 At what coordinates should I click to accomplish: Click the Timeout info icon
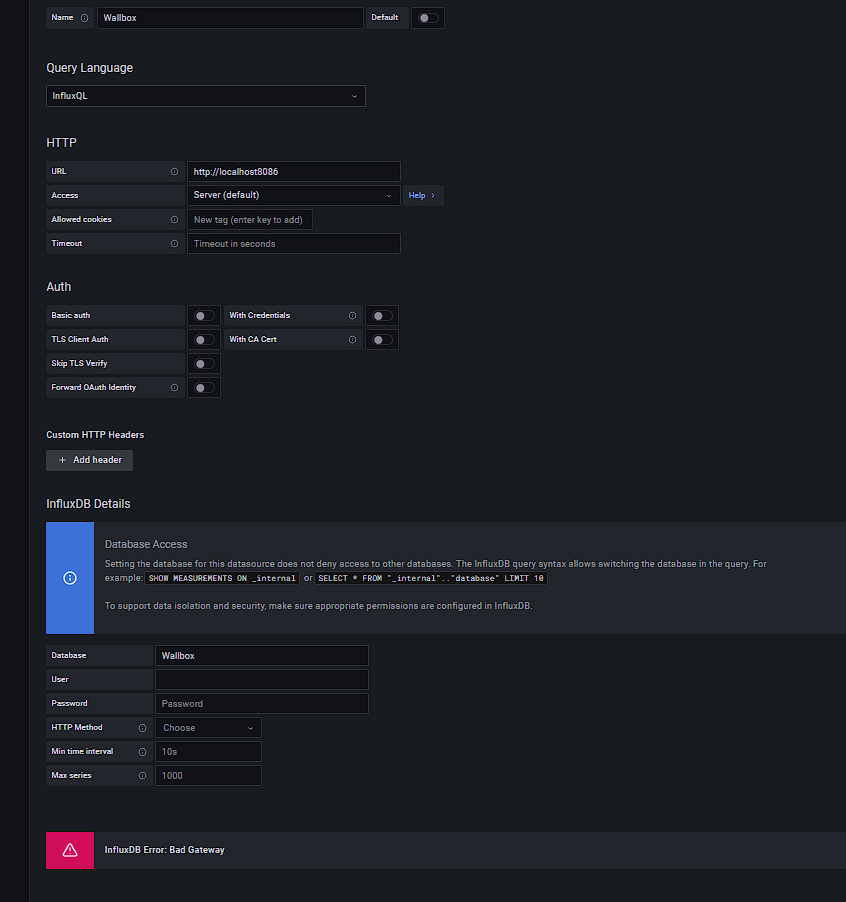175,244
